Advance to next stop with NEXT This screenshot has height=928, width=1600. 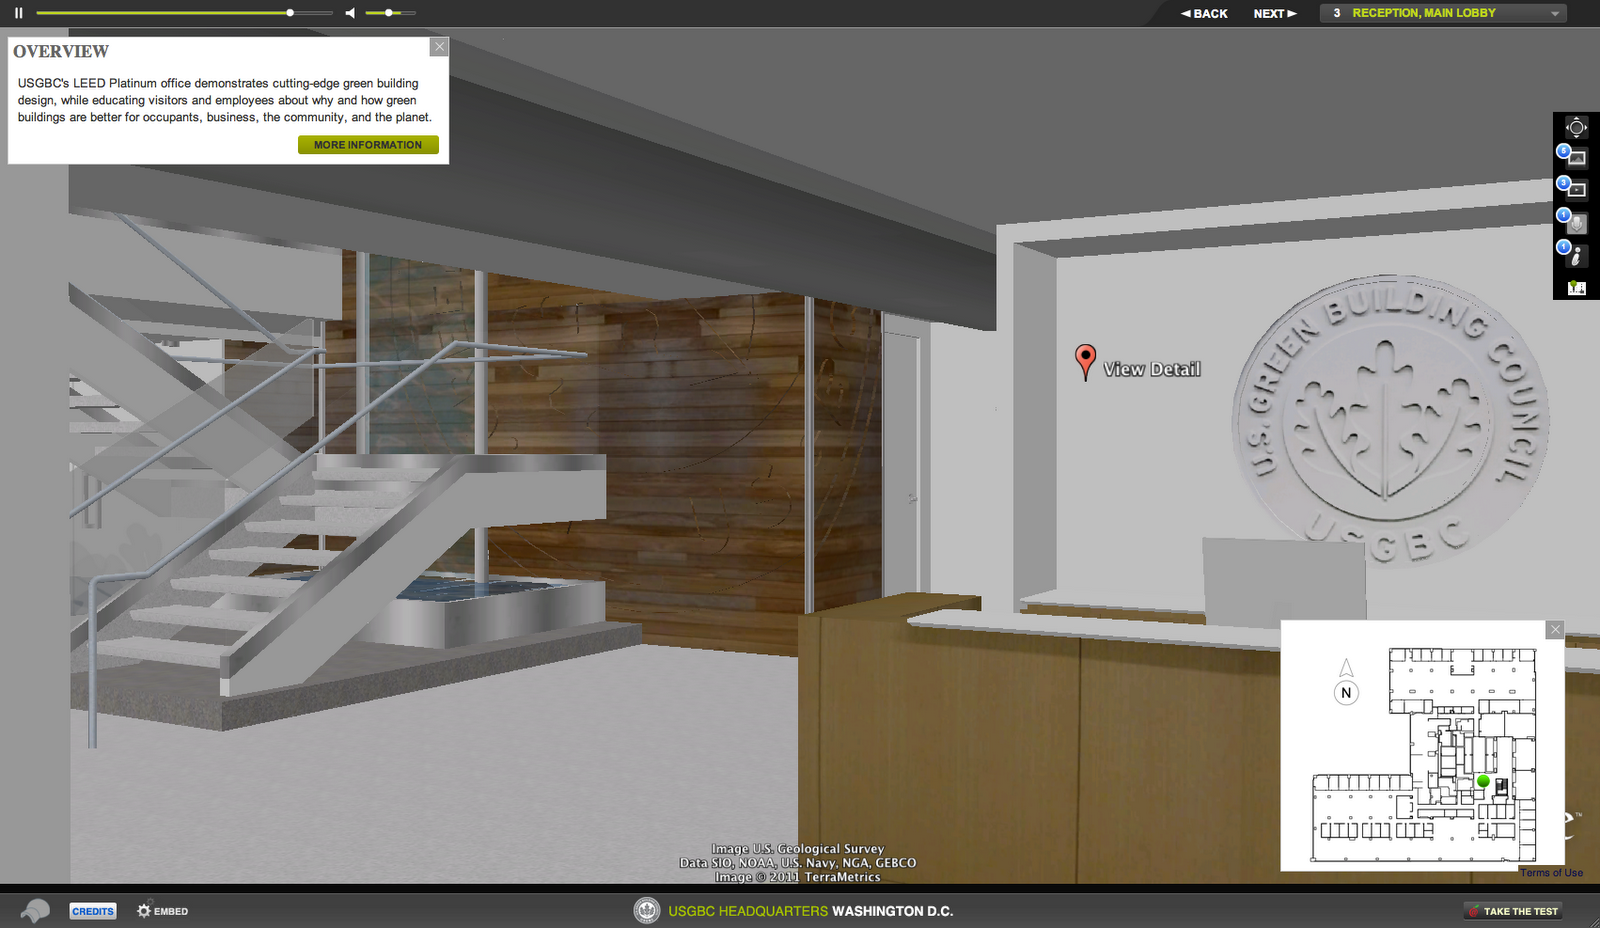(1275, 14)
